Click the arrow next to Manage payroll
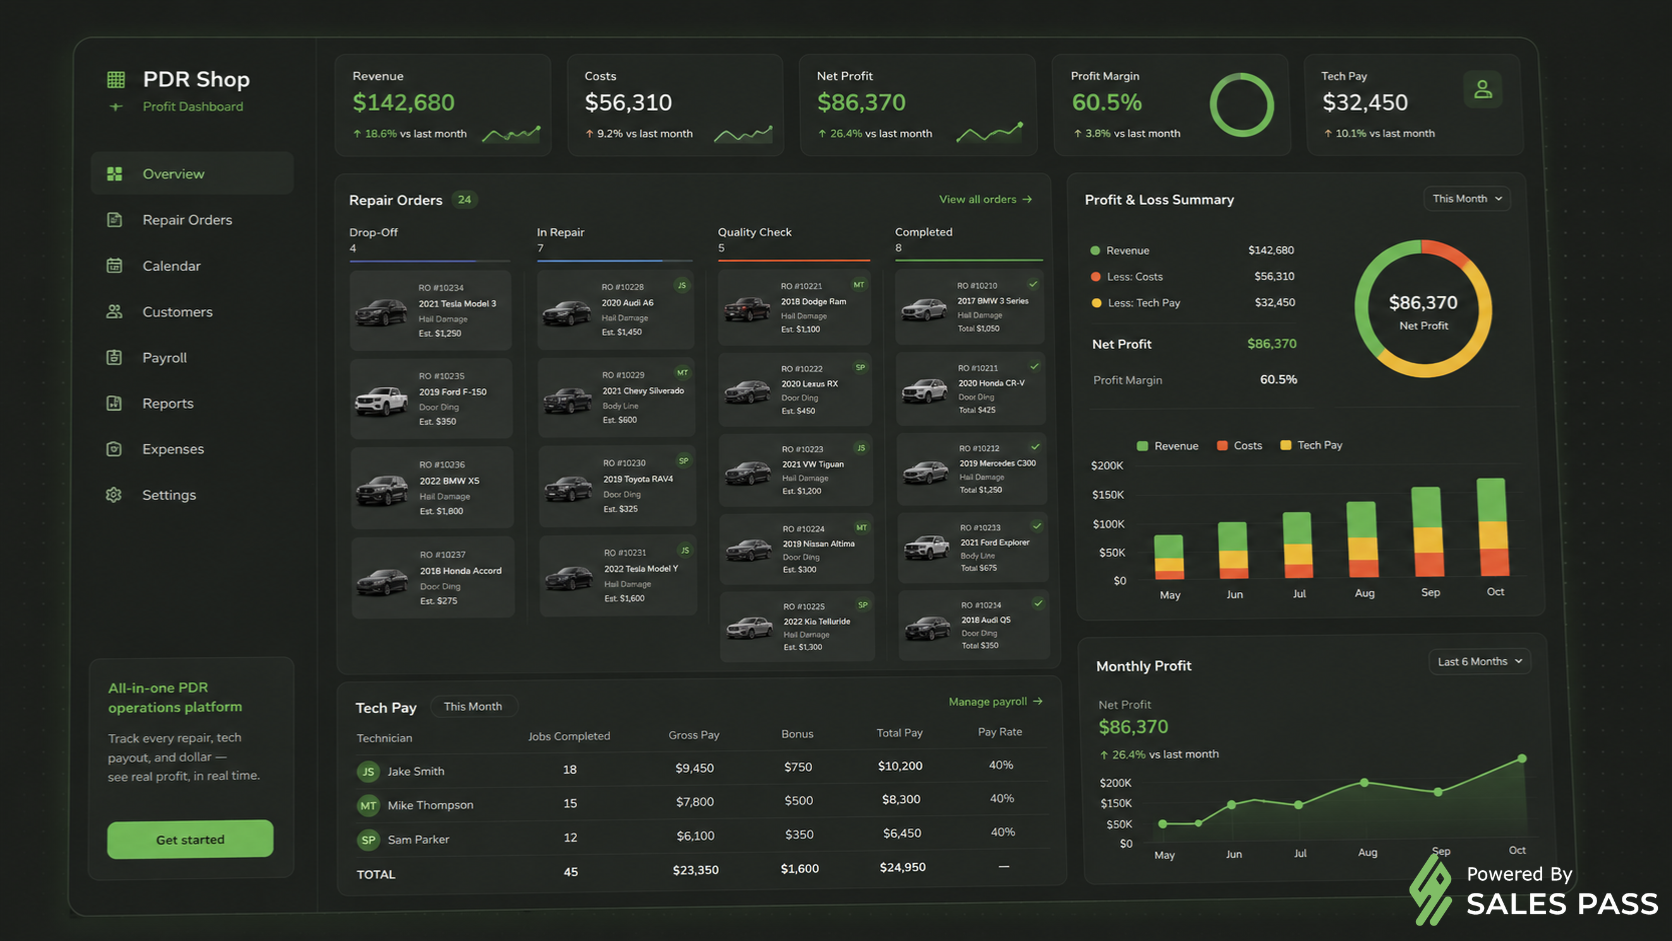The image size is (1672, 941). [1037, 702]
